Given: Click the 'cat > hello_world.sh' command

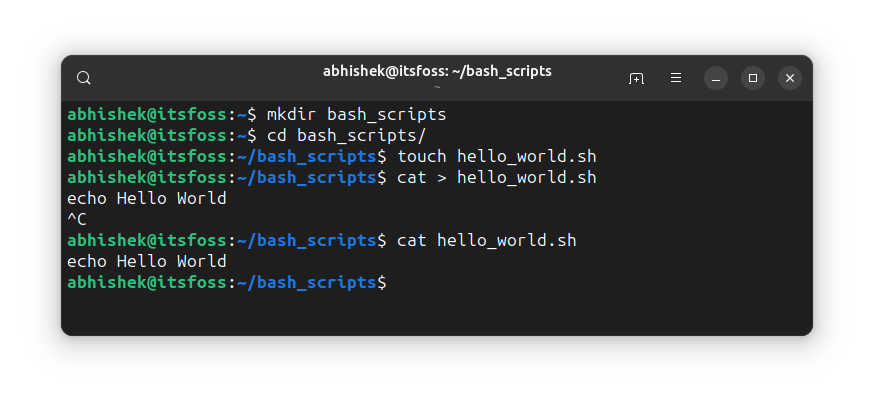Looking at the screenshot, I should point(496,178).
